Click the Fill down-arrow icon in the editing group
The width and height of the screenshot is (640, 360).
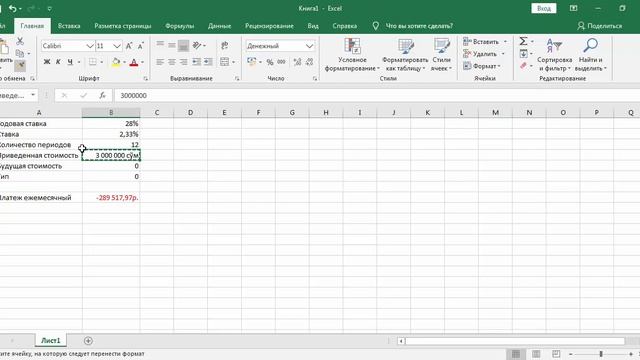[523, 53]
